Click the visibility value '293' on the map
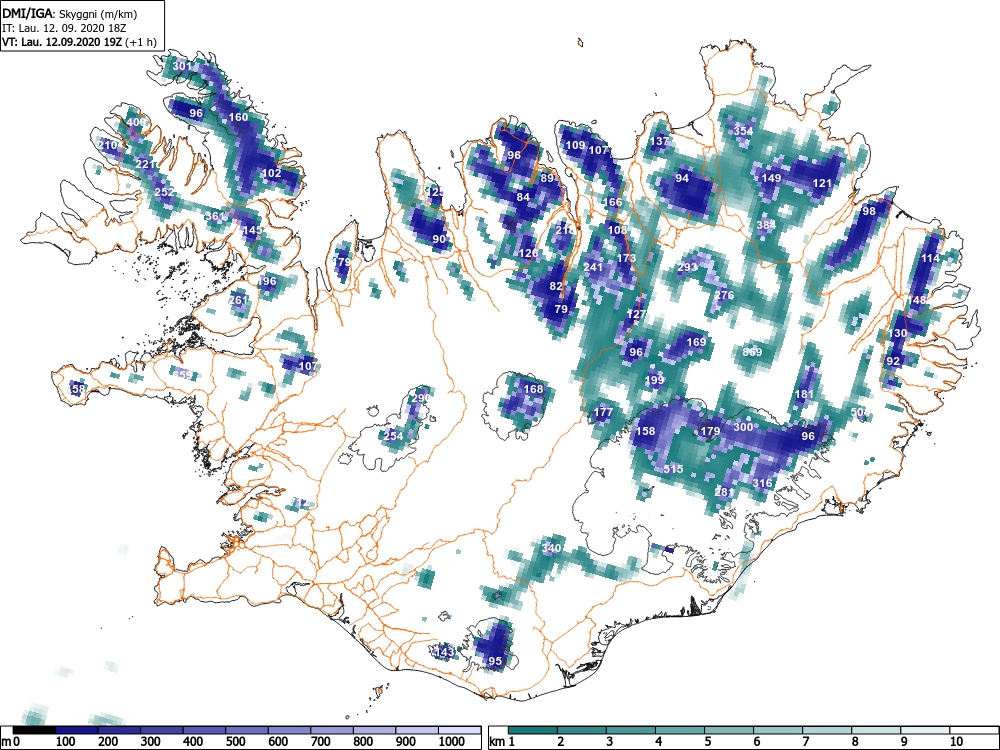The height and width of the screenshot is (750, 1000). (x=688, y=267)
